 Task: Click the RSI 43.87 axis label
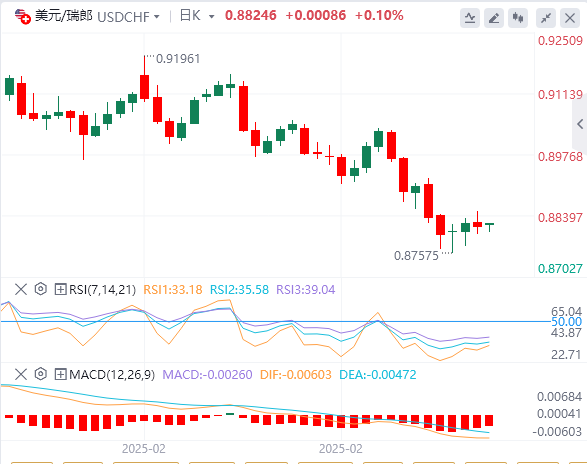point(566,332)
